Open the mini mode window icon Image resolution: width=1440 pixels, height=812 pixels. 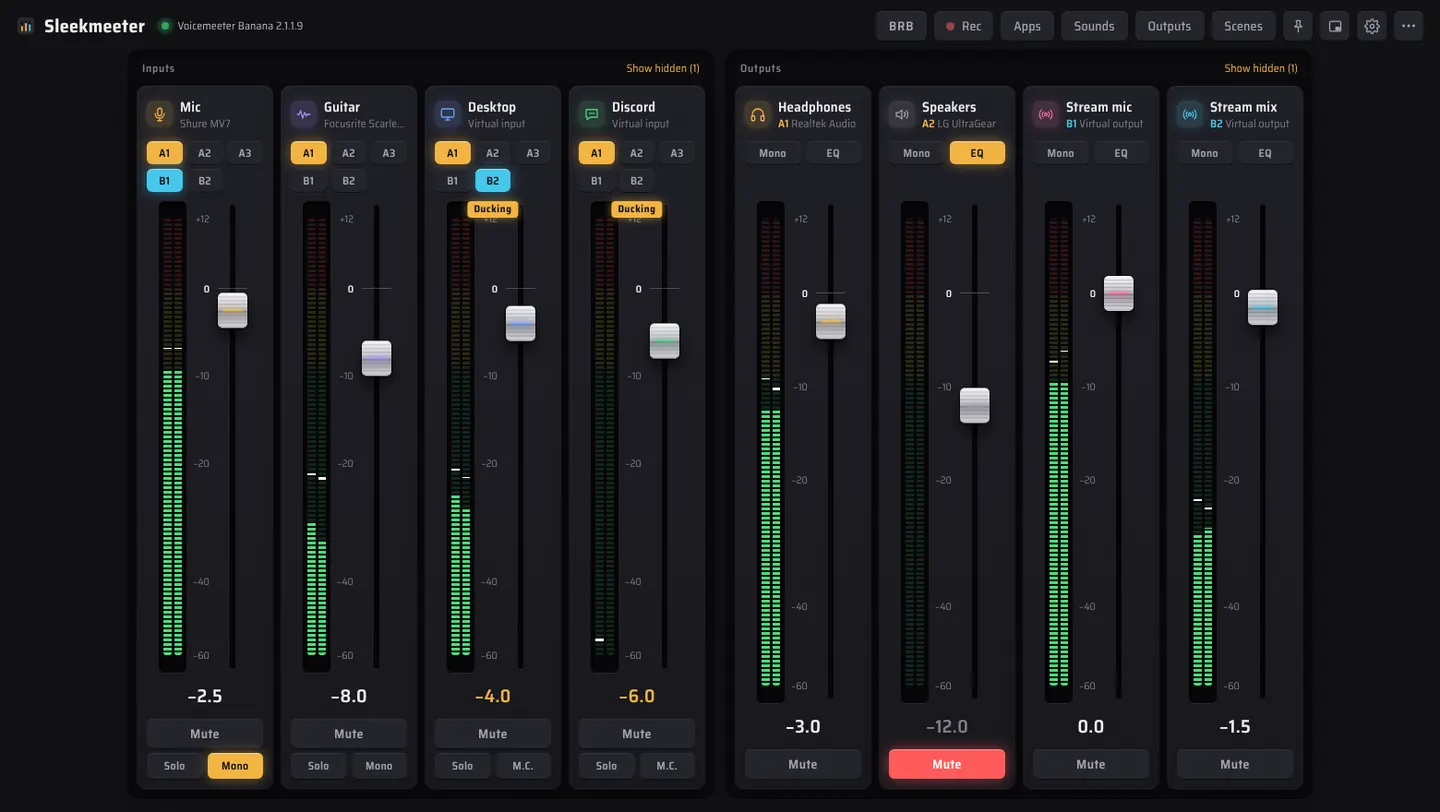click(1335, 26)
